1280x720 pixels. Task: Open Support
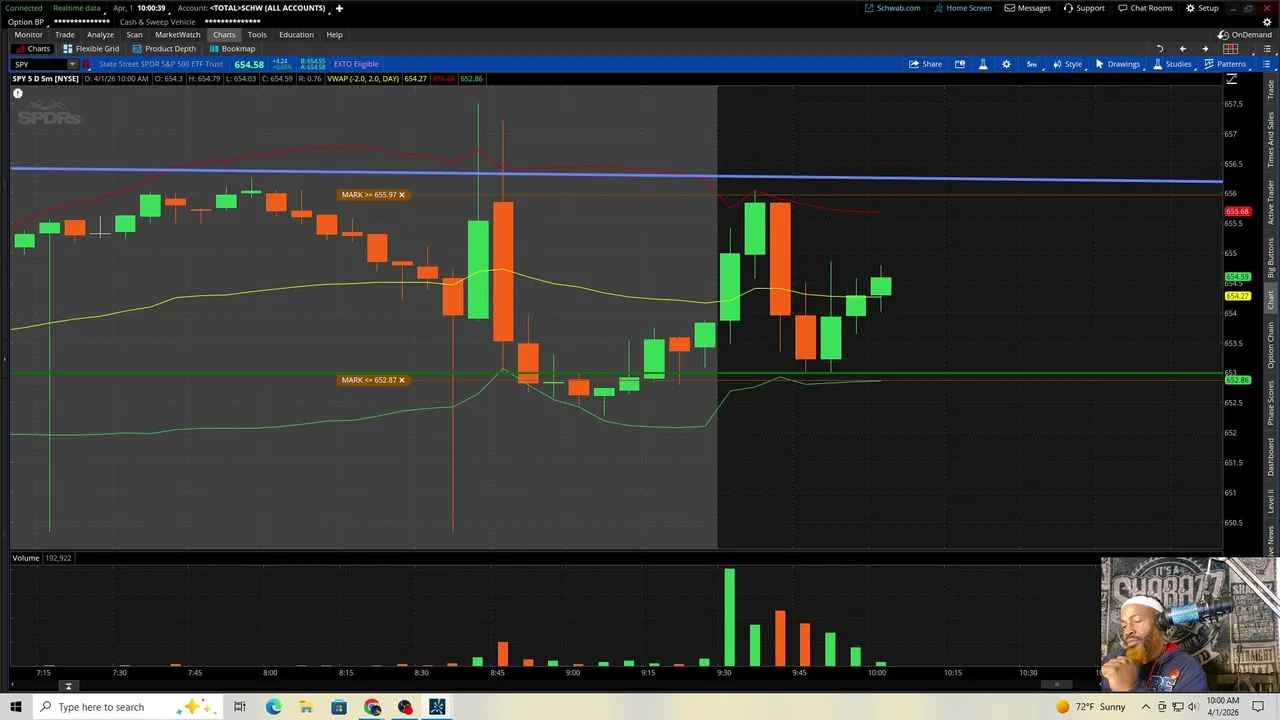click(1084, 8)
